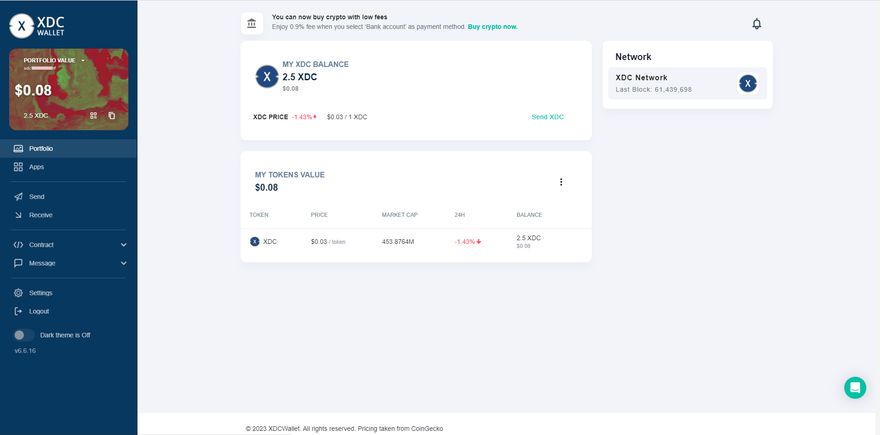
Task: Click the XDC token icon in table
Action: (x=255, y=241)
